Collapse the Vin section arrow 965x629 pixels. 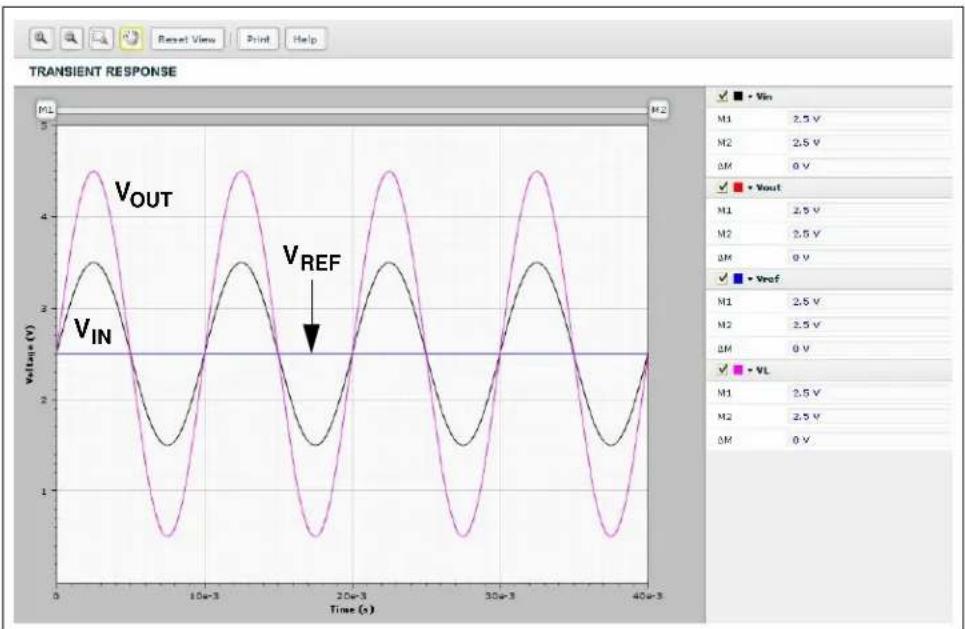(x=750, y=97)
